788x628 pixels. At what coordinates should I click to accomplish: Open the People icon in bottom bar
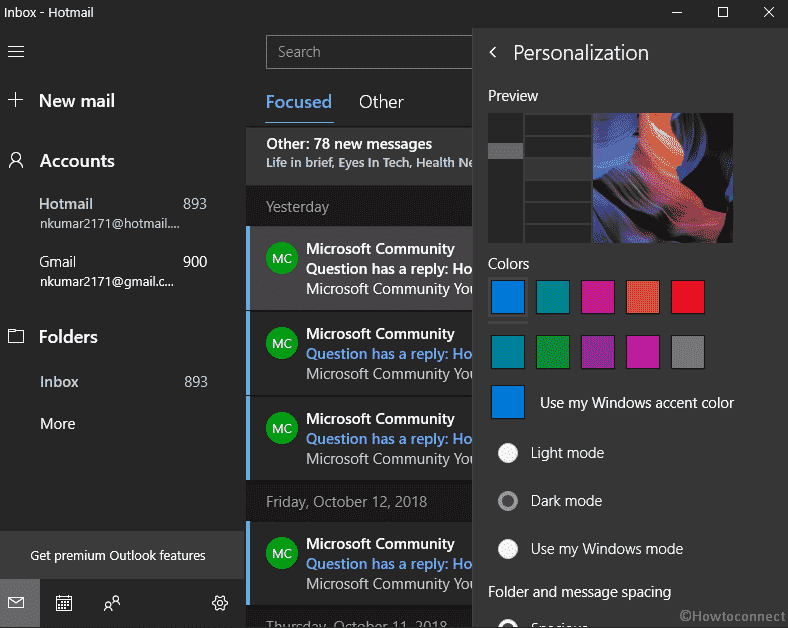[112, 603]
